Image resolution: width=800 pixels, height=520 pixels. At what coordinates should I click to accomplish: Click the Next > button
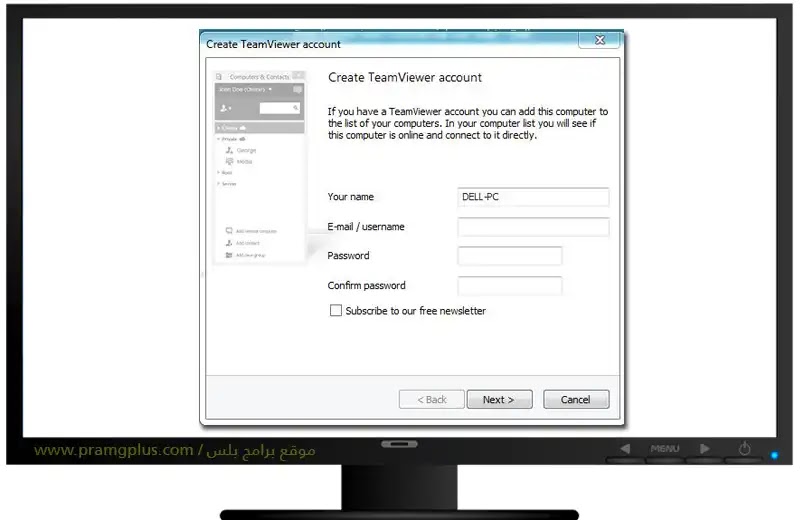(499, 400)
